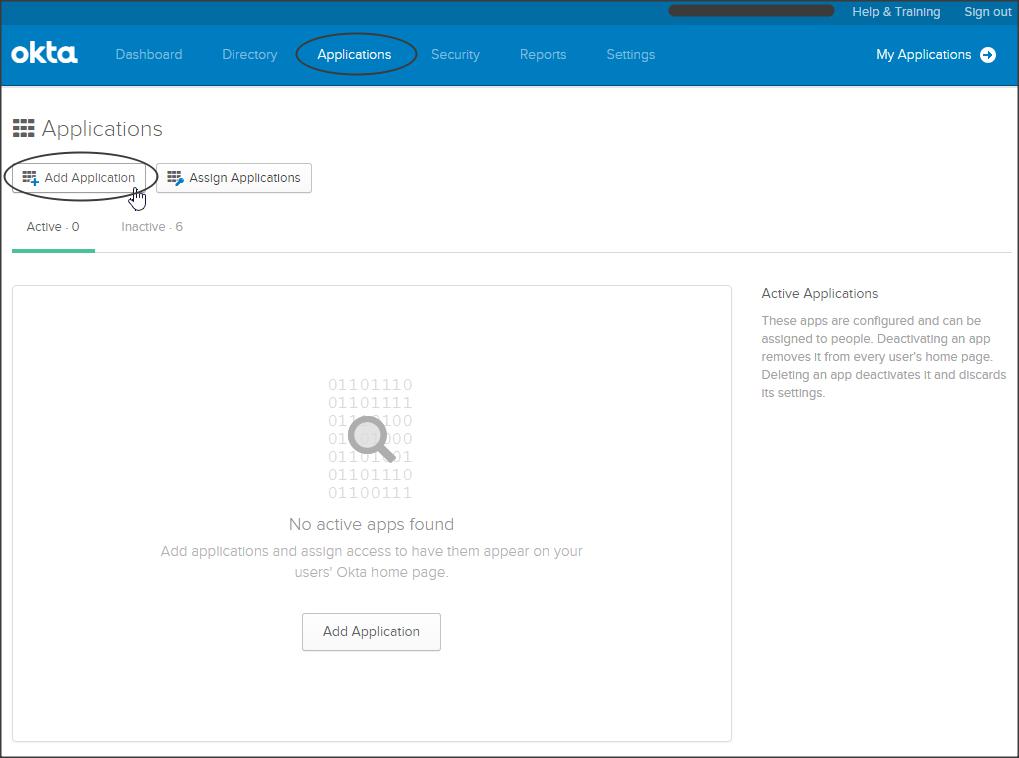Switch to the Active - 0 tab
1019x758 pixels.
53,227
